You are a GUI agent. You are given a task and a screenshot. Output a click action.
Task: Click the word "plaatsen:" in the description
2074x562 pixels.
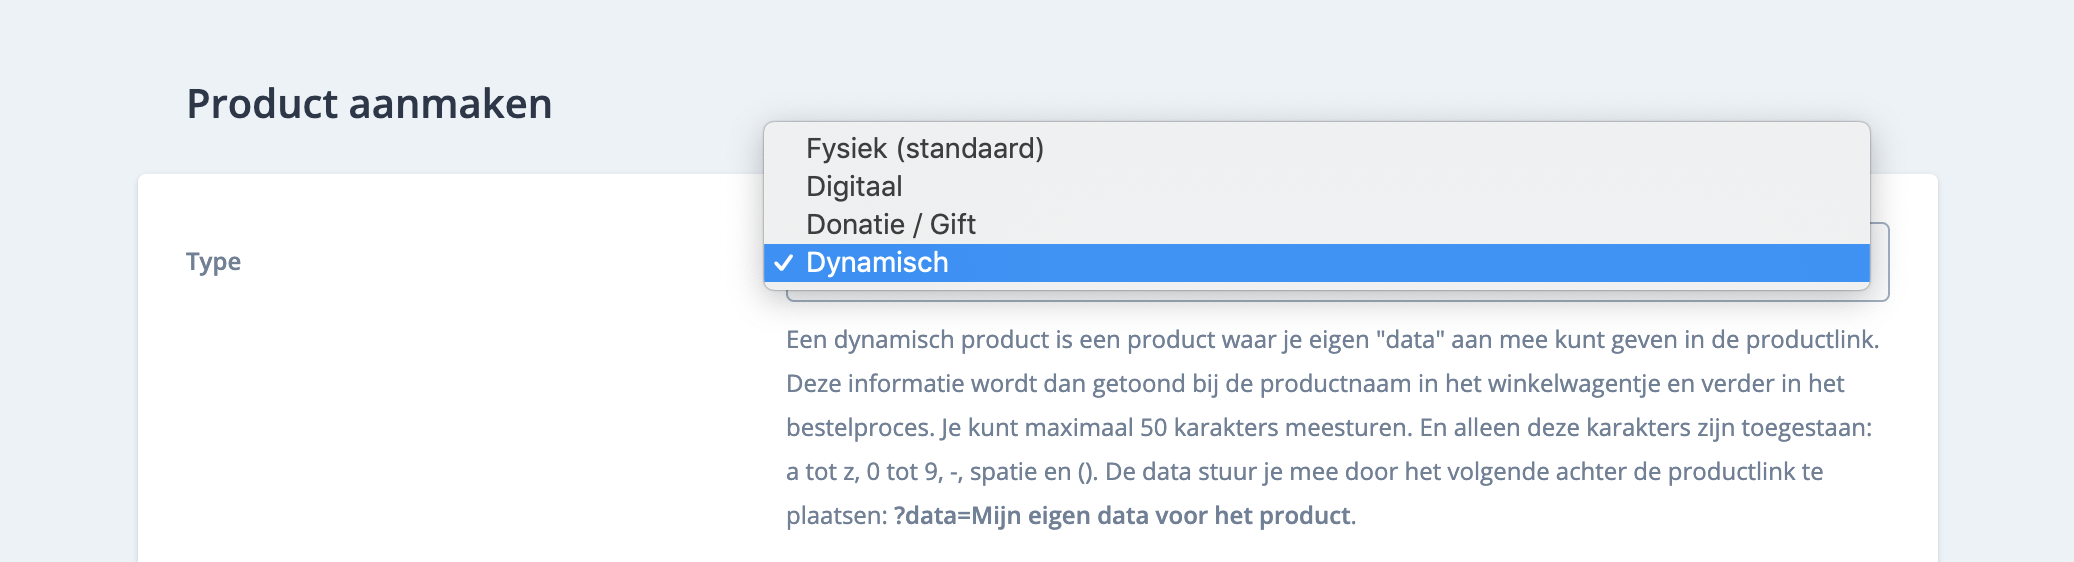(836, 516)
